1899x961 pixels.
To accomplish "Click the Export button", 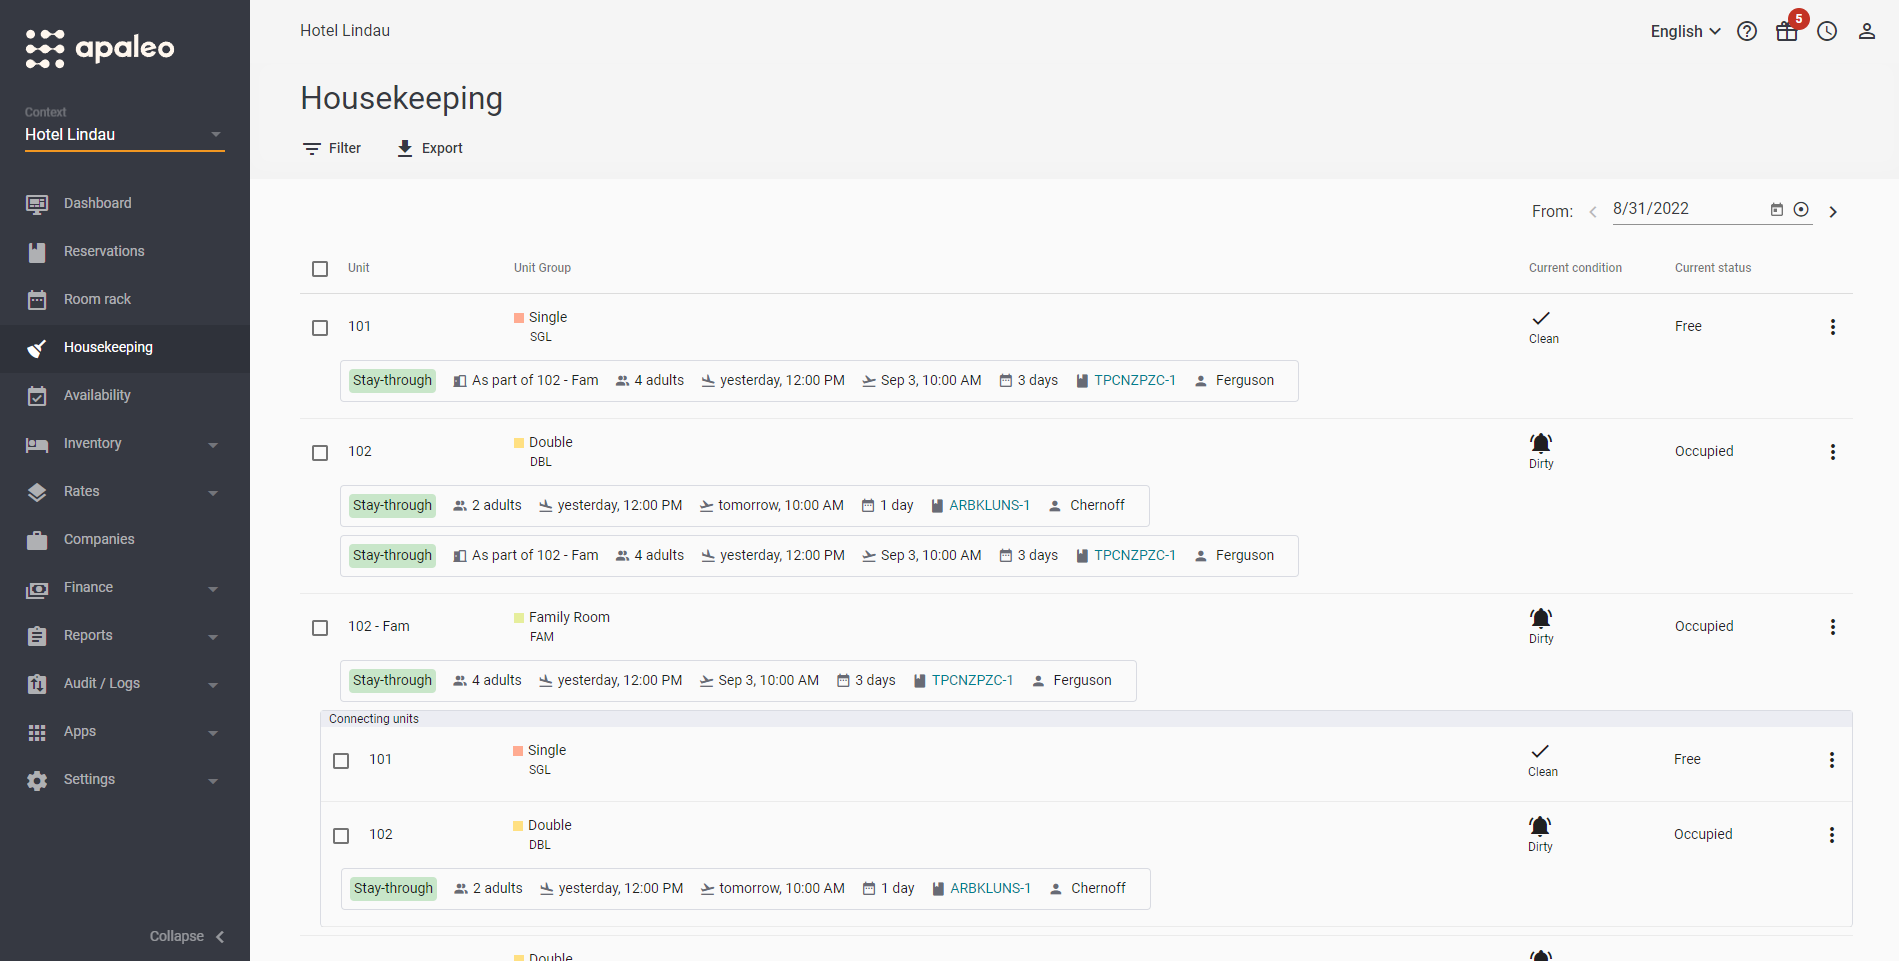I will point(429,147).
